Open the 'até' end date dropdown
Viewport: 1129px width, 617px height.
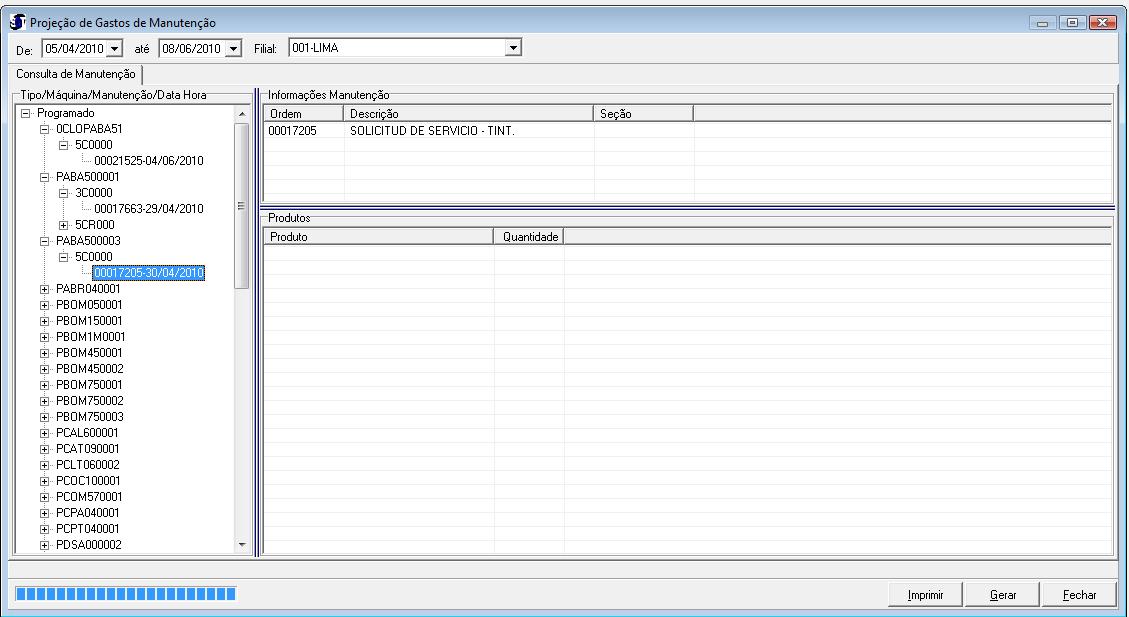tap(234, 48)
